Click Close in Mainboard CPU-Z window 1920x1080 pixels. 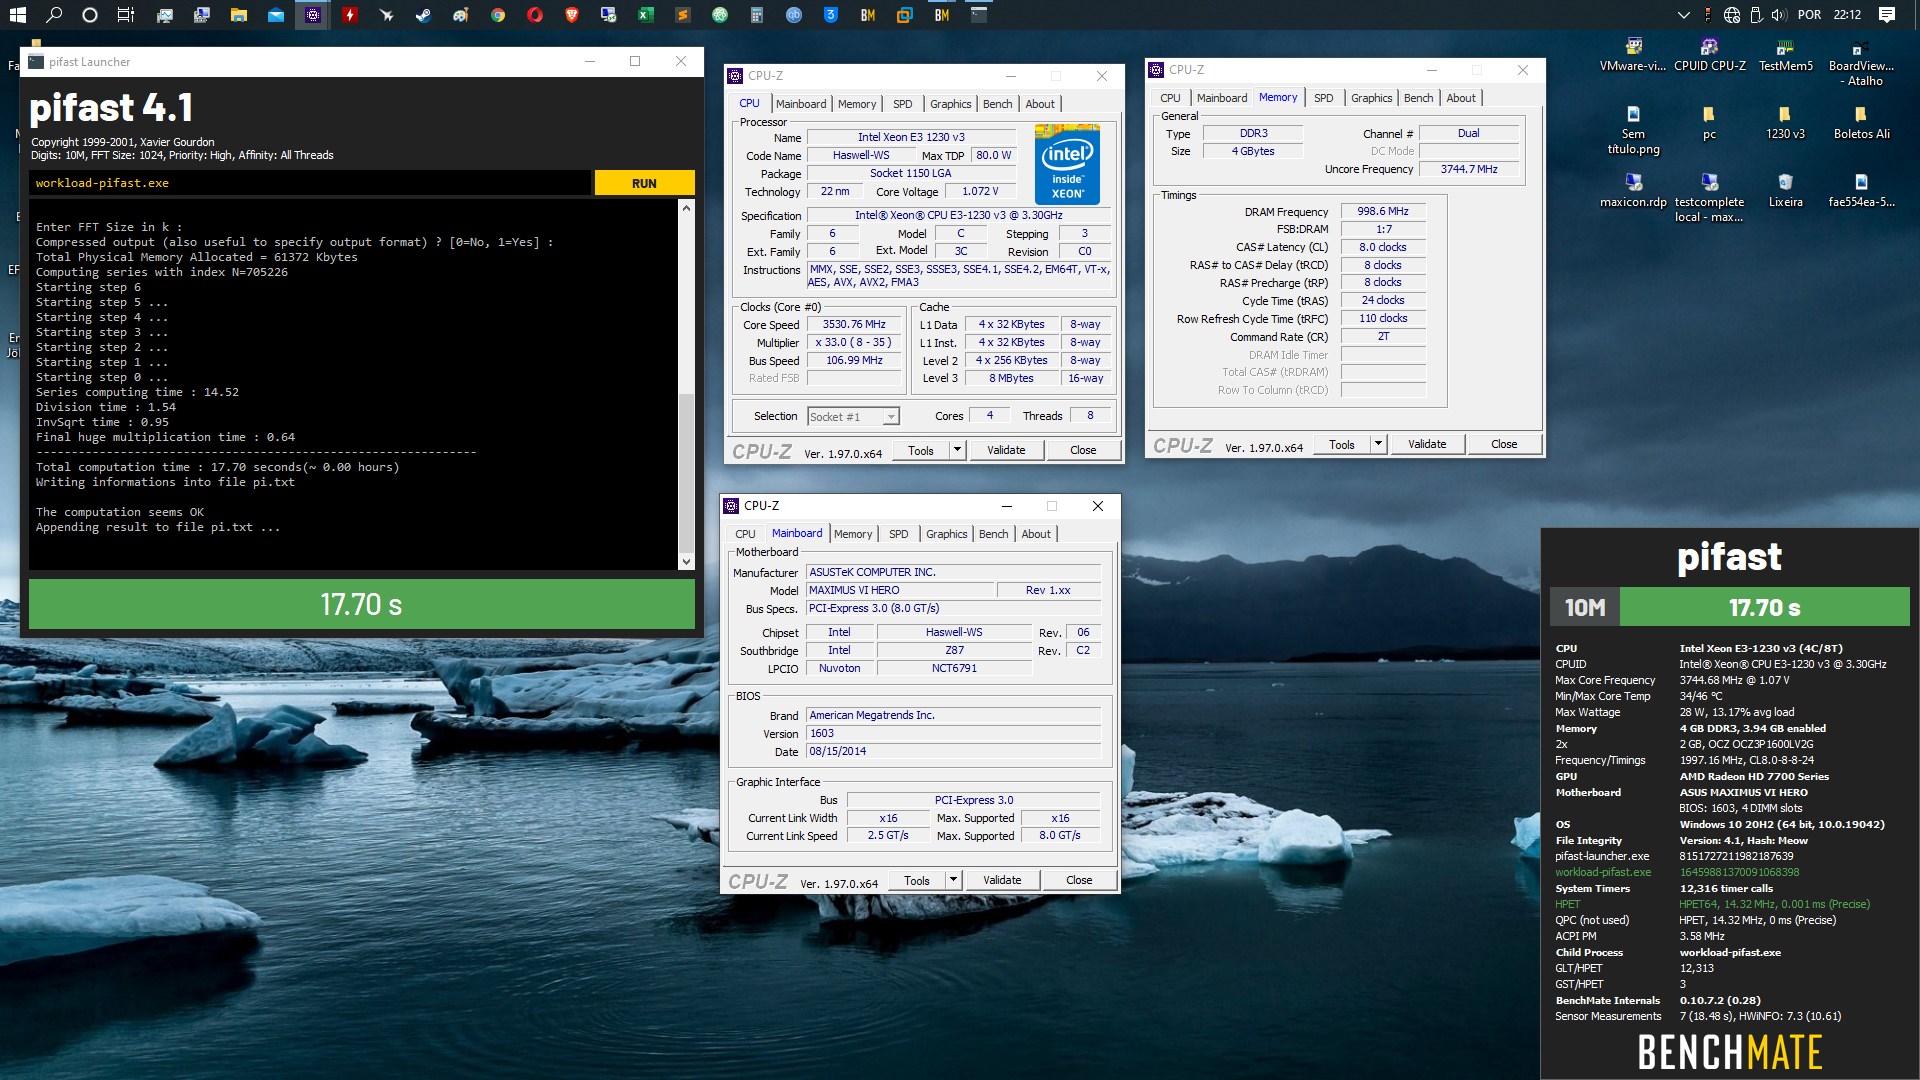pyautogui.click(x=1079, y=880)
